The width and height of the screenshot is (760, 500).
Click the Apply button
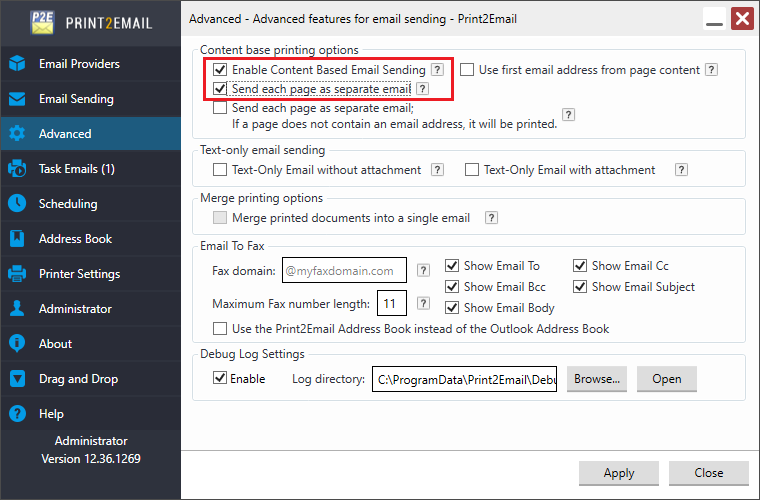(x=619, y=473)
